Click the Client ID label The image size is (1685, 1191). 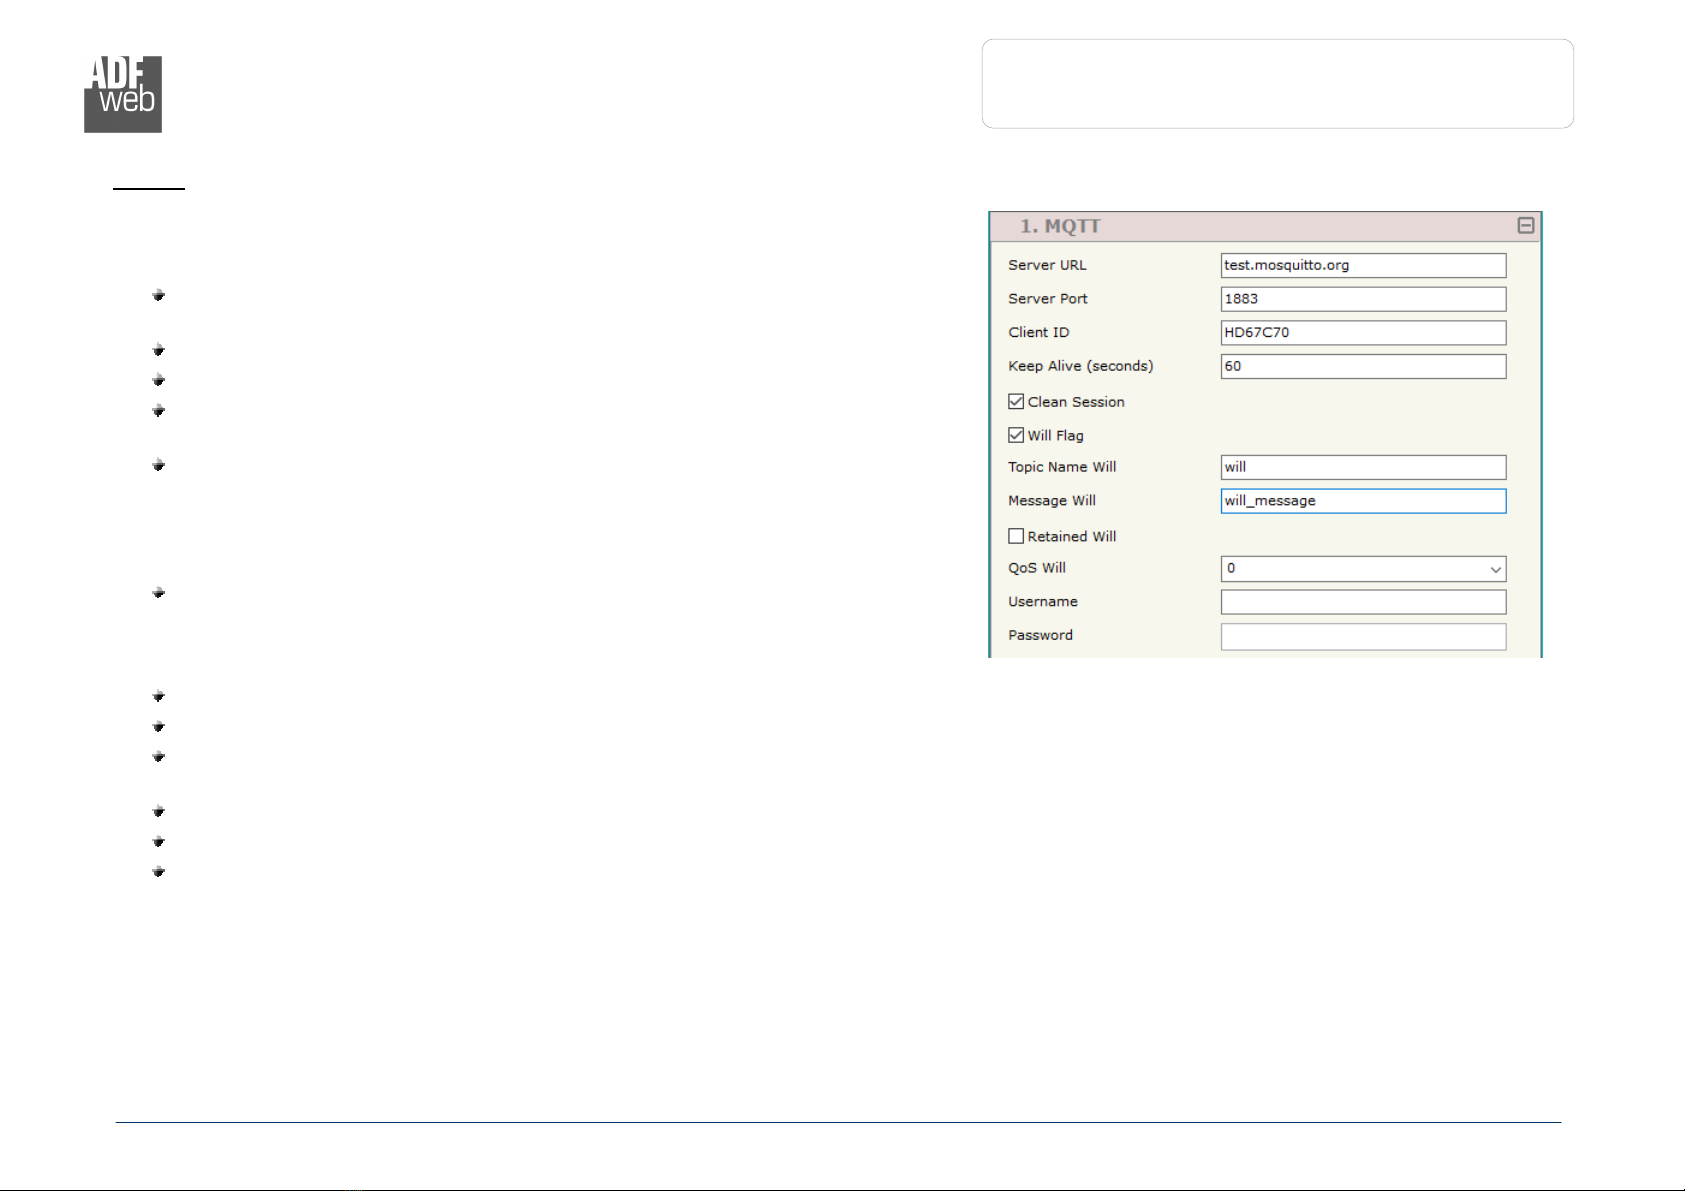[1039, 333]
